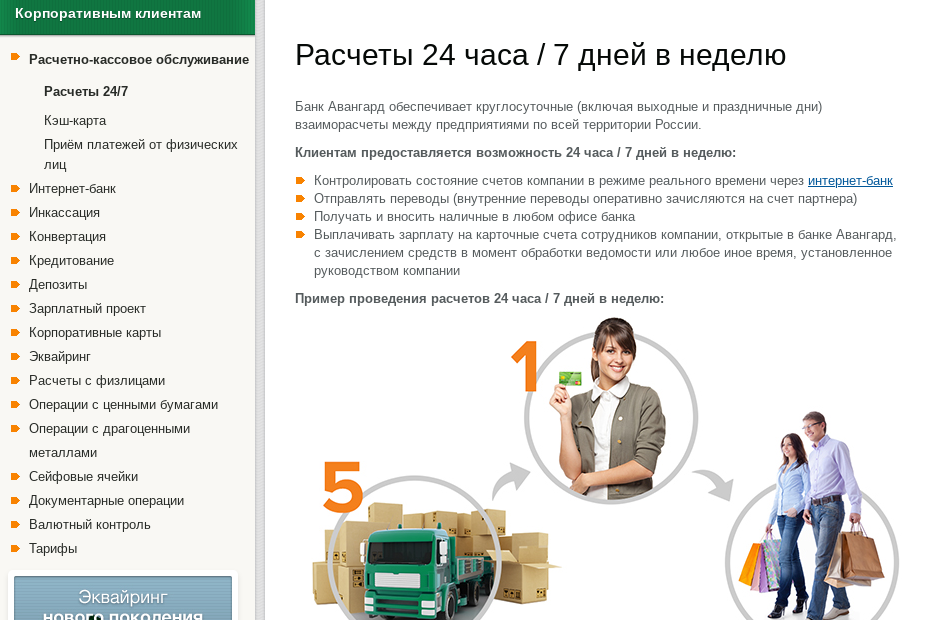
Task: Click the bullet icon before Отправлять переводы
Action: pos(299,198)
